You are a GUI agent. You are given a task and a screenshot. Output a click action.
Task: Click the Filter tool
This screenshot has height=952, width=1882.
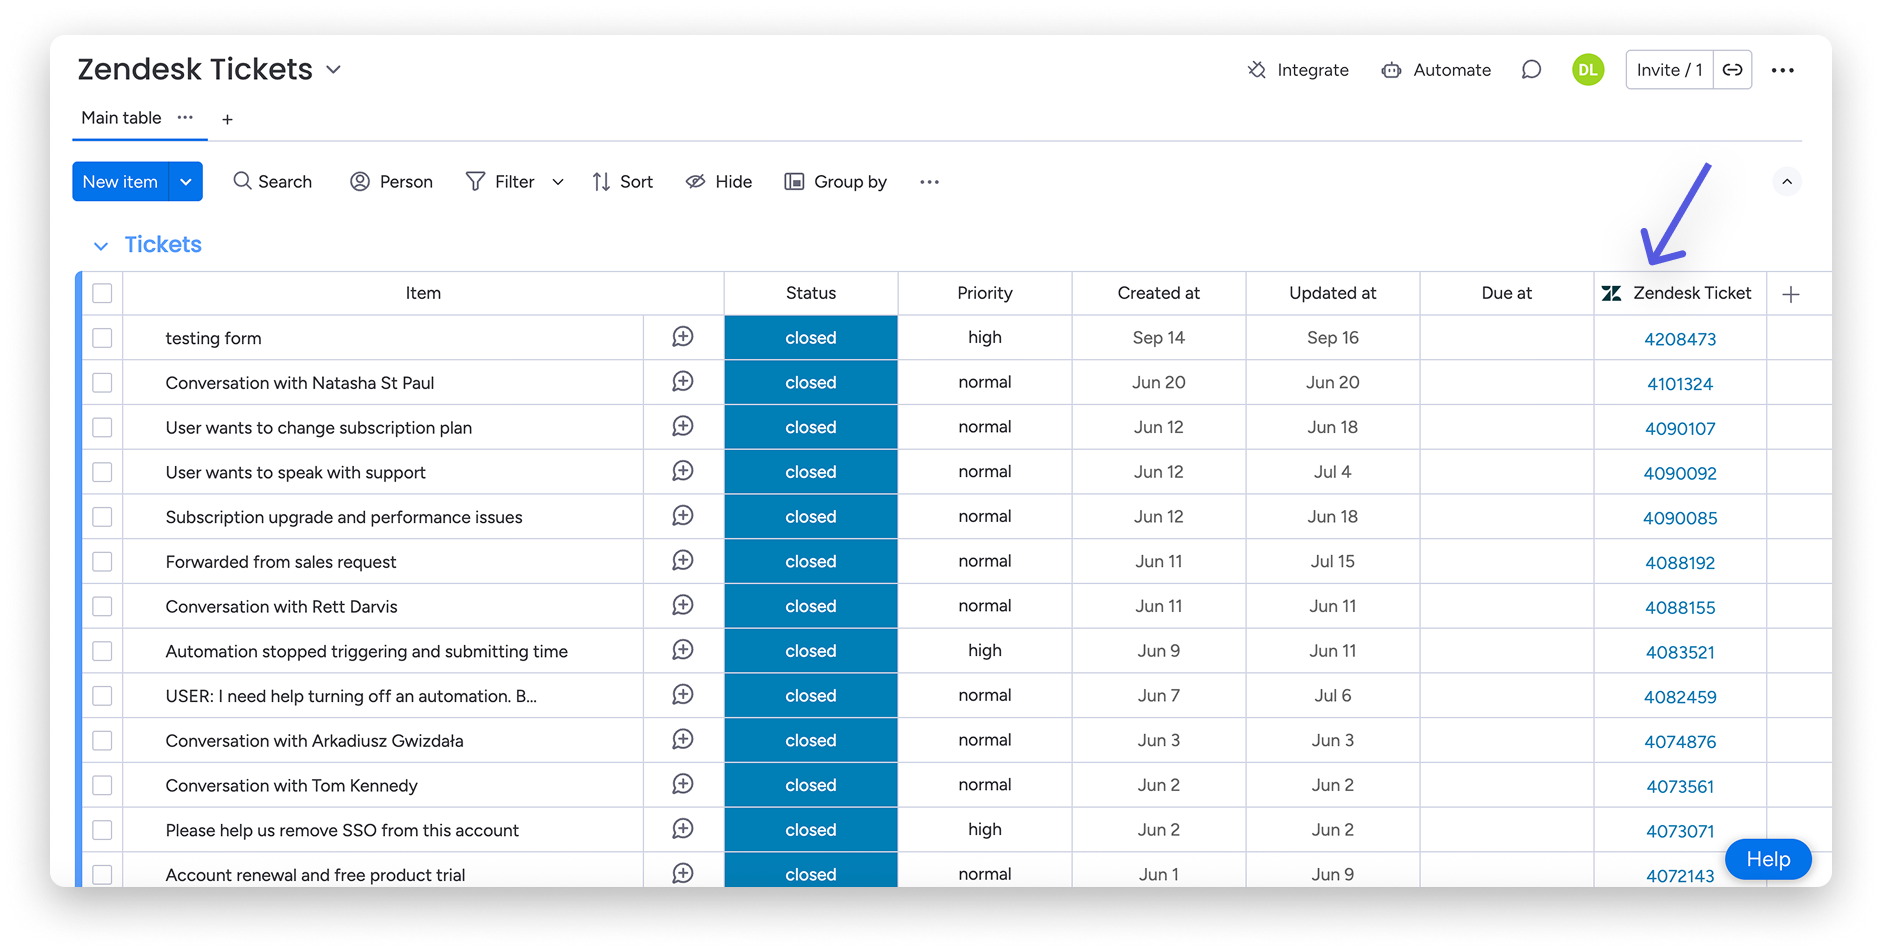(x=501, y=182)
